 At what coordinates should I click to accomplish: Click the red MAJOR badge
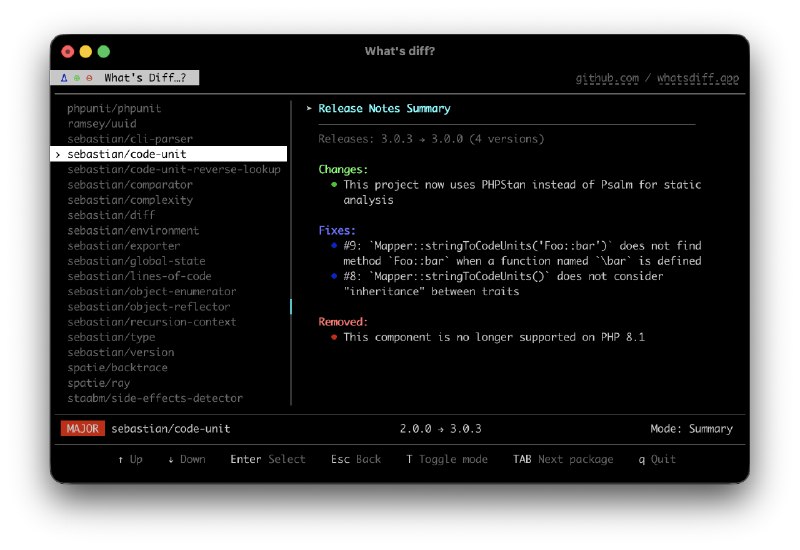tap(82, 429)
